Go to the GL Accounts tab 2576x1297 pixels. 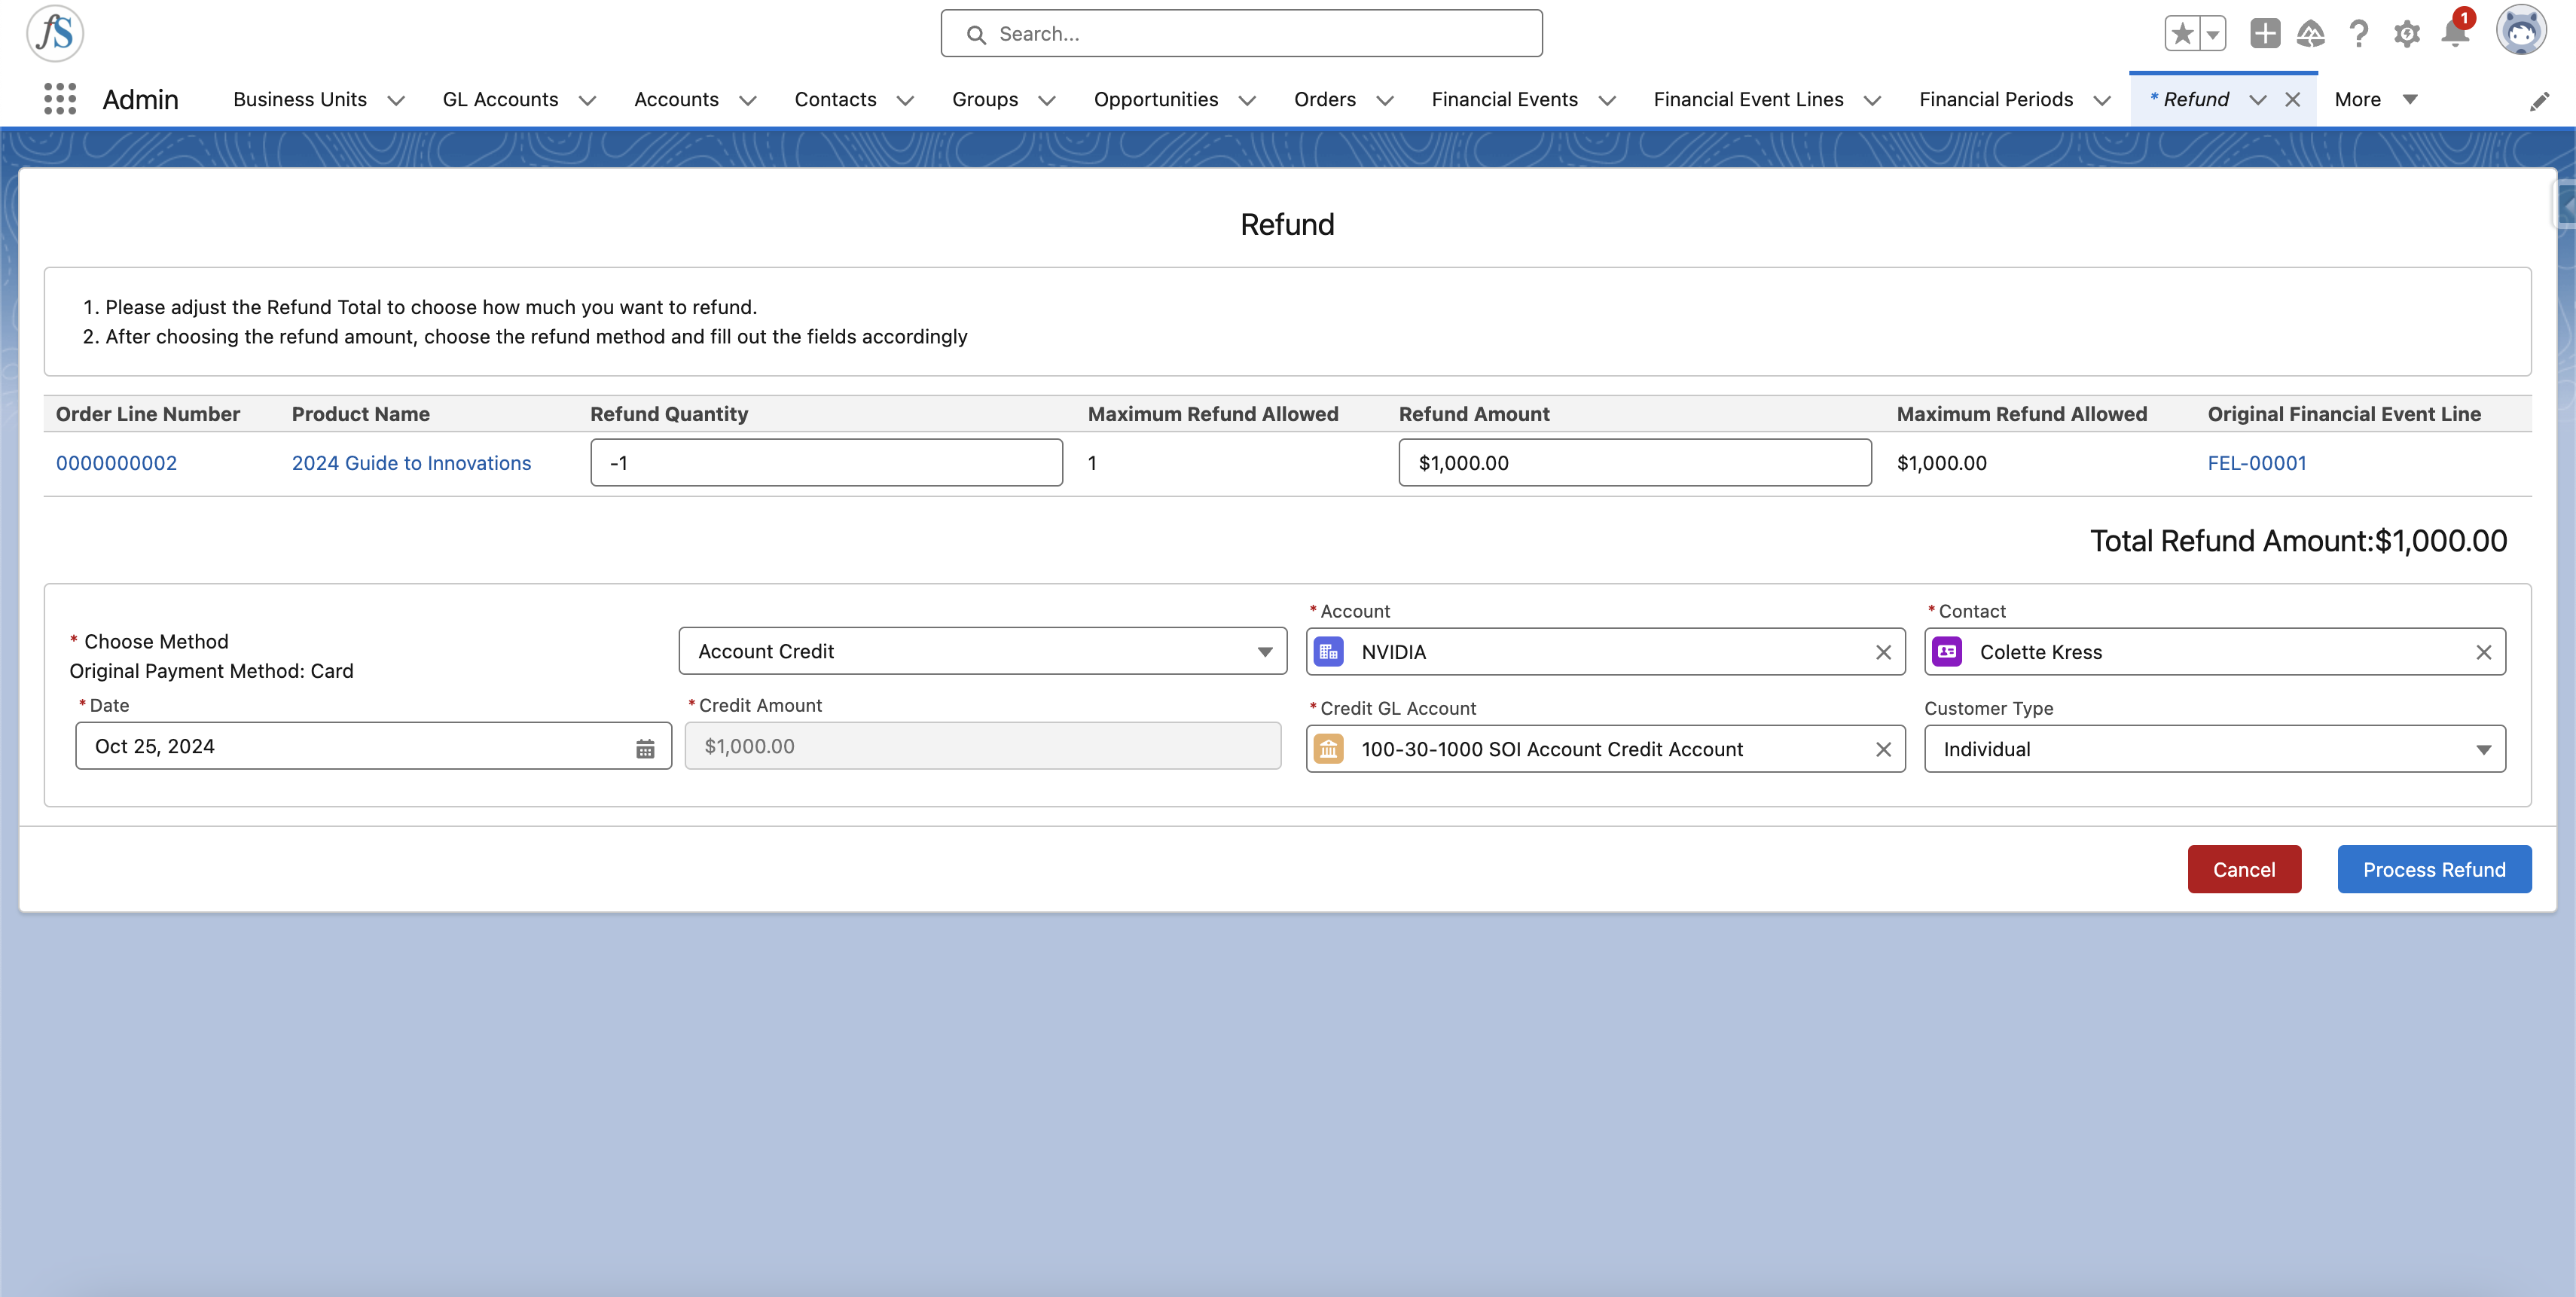point(500,99)
